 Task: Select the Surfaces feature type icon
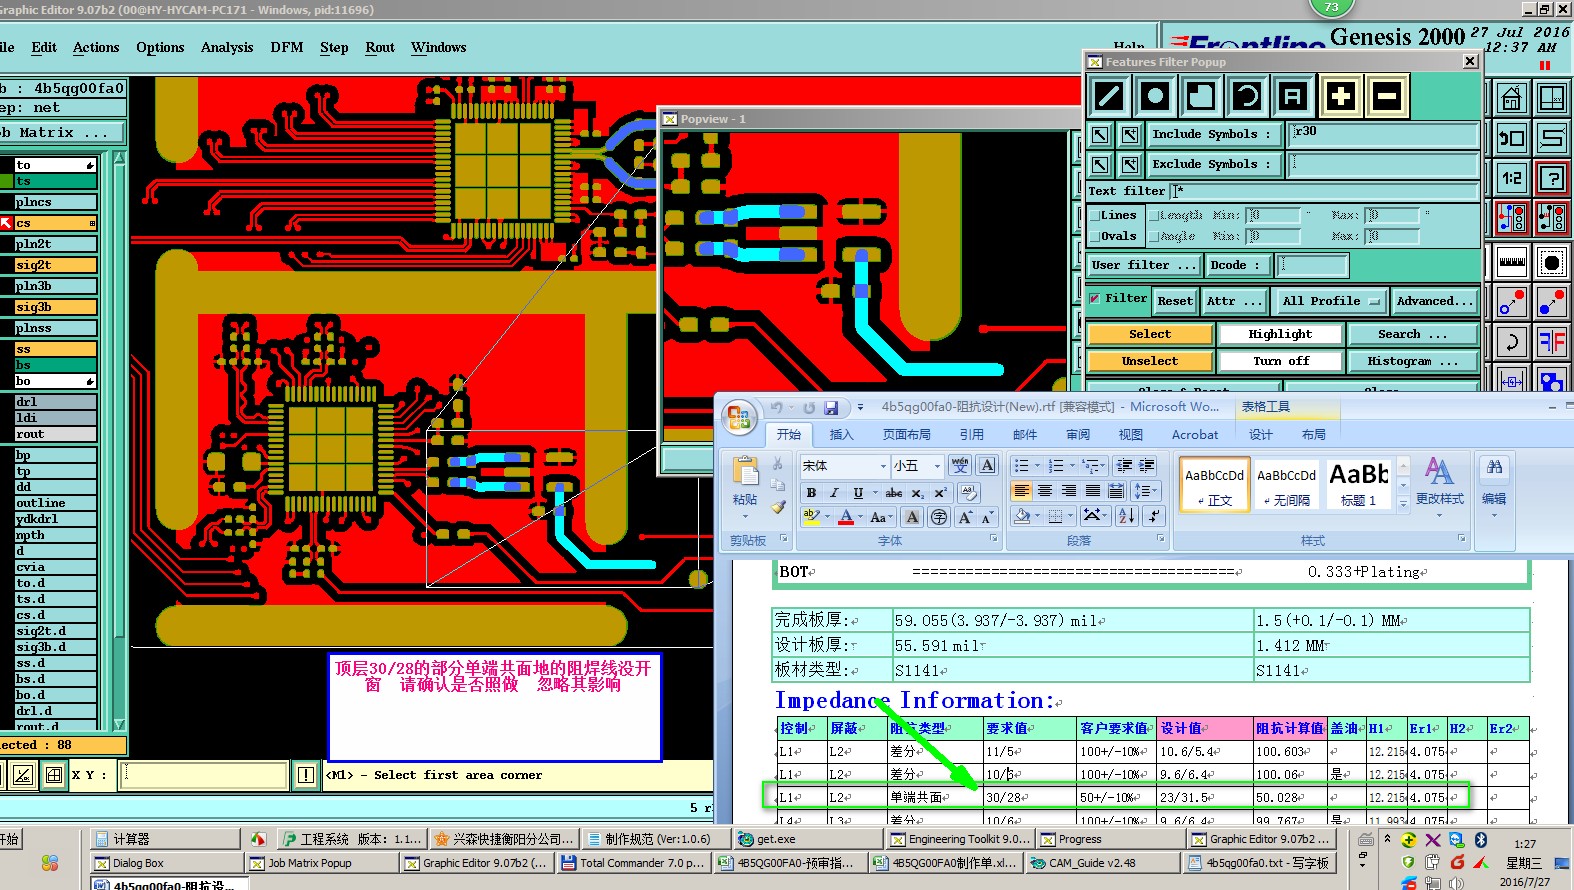click(x=1201, y=96)
